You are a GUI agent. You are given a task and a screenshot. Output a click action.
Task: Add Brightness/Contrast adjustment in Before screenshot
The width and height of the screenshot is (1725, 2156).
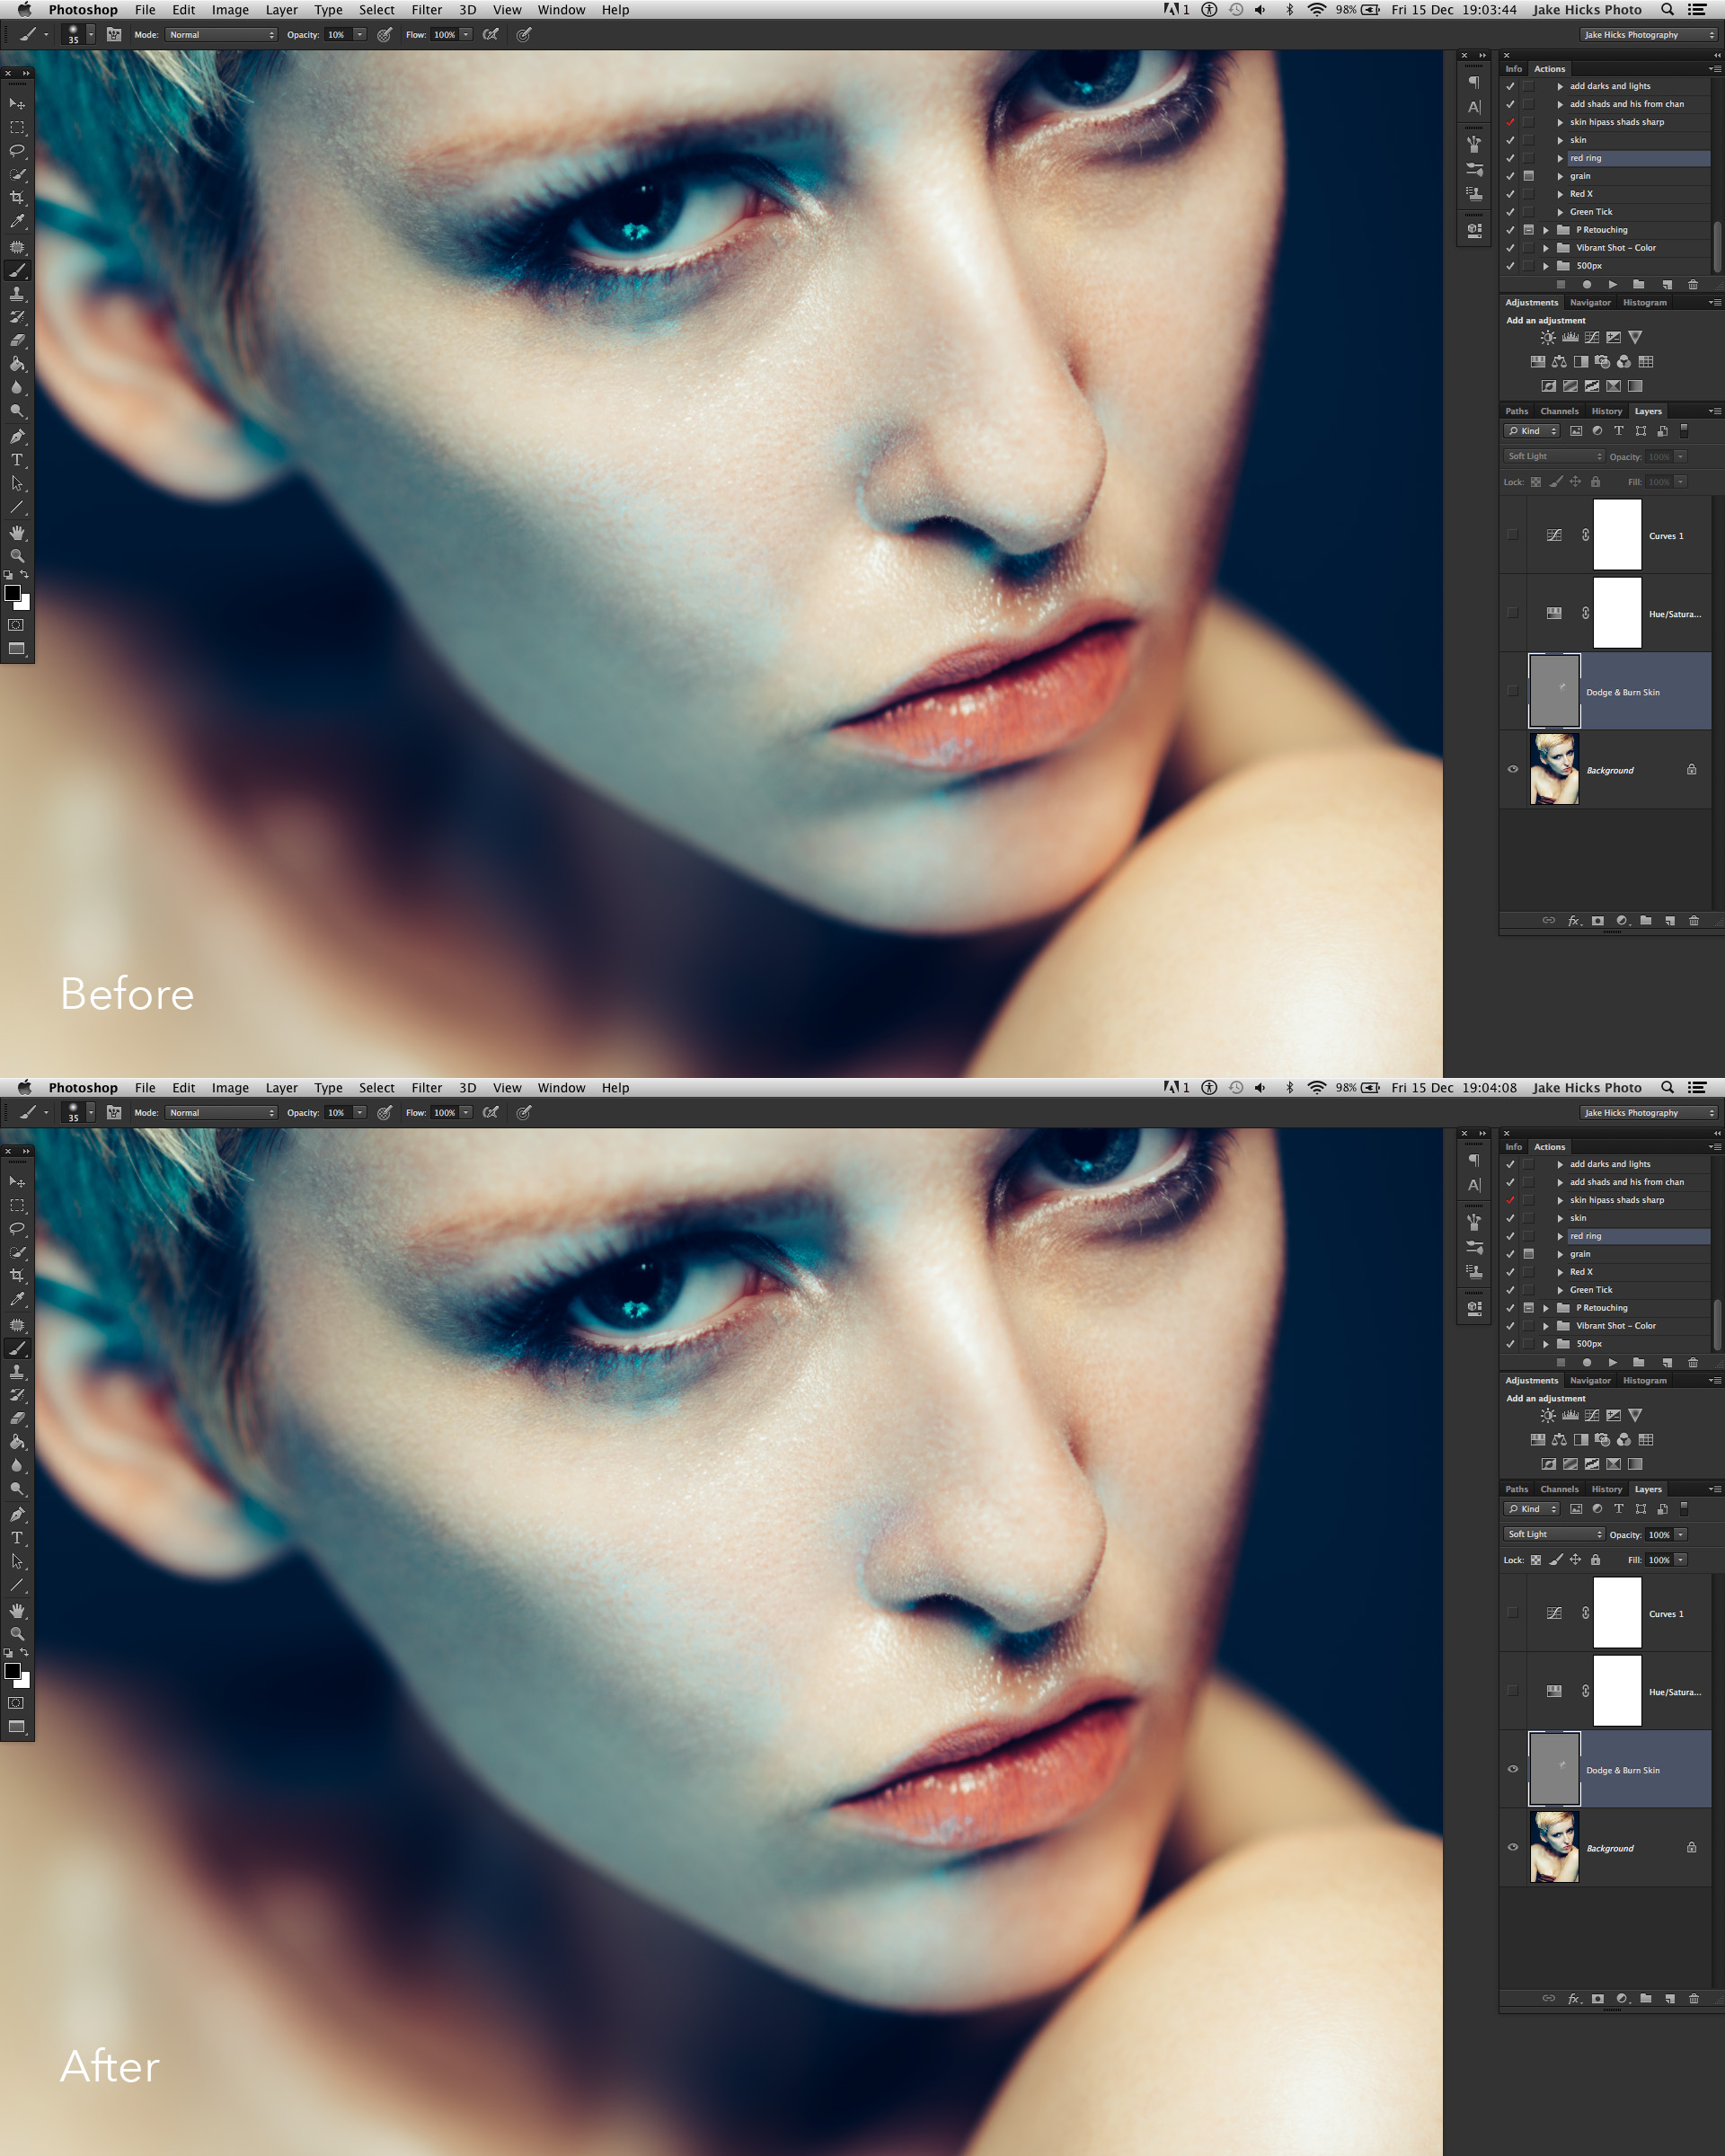coord(1548,338)
